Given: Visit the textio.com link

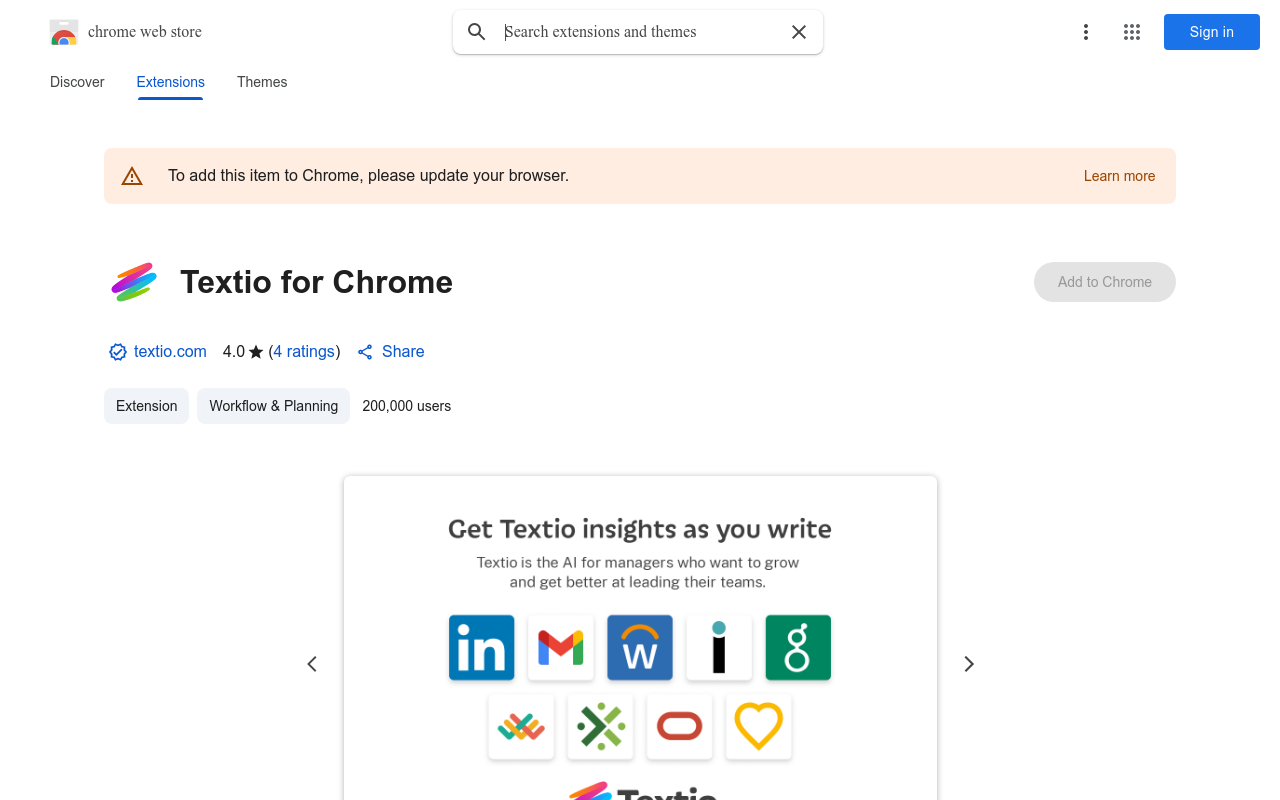Looking at the screenshot, I should [170, 352].
